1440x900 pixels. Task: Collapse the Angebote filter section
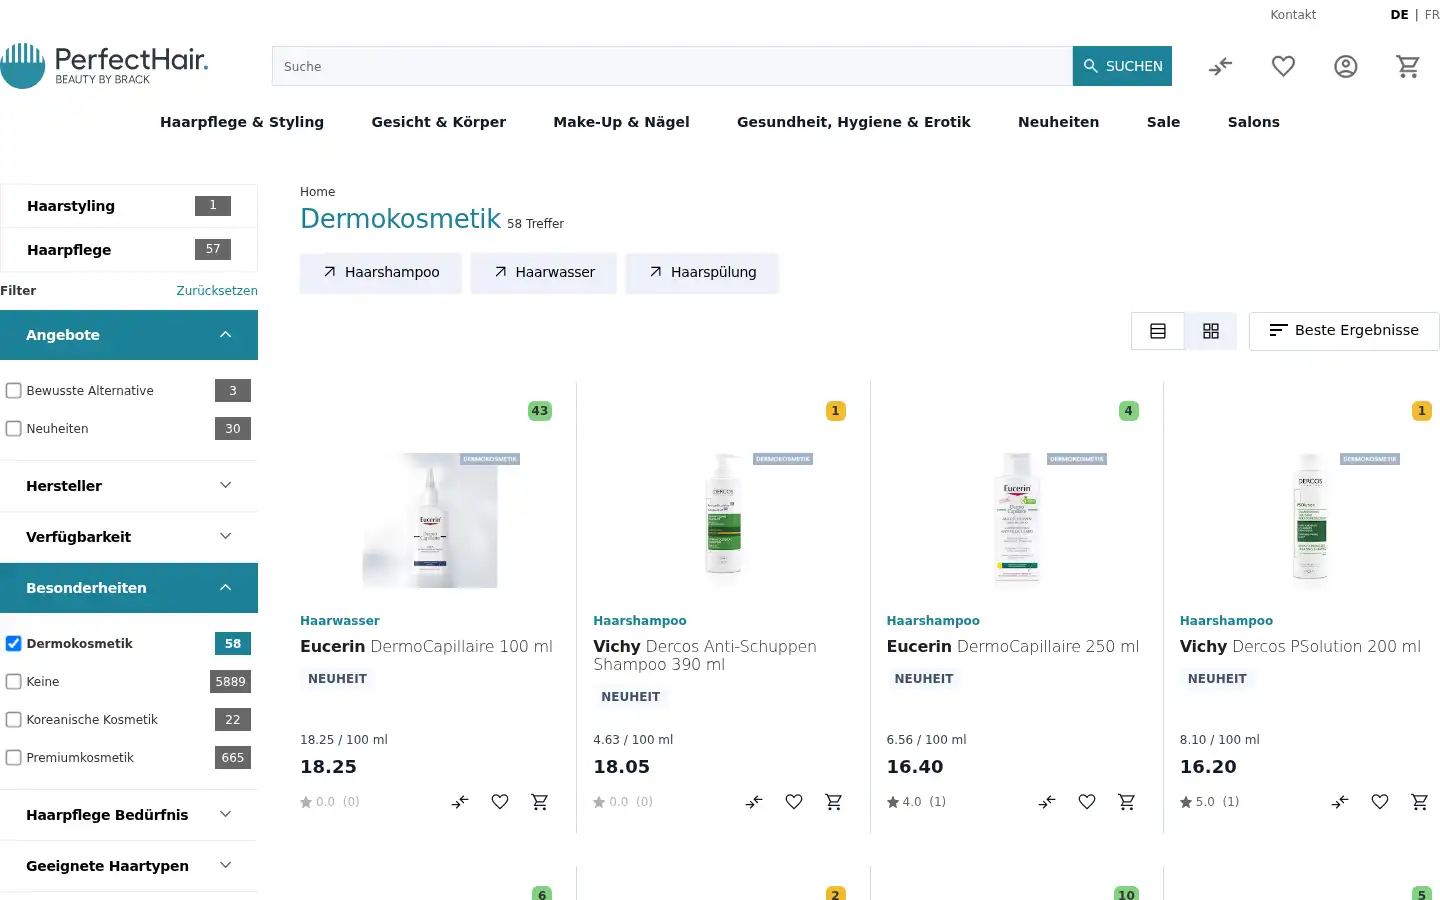[129, 335]
